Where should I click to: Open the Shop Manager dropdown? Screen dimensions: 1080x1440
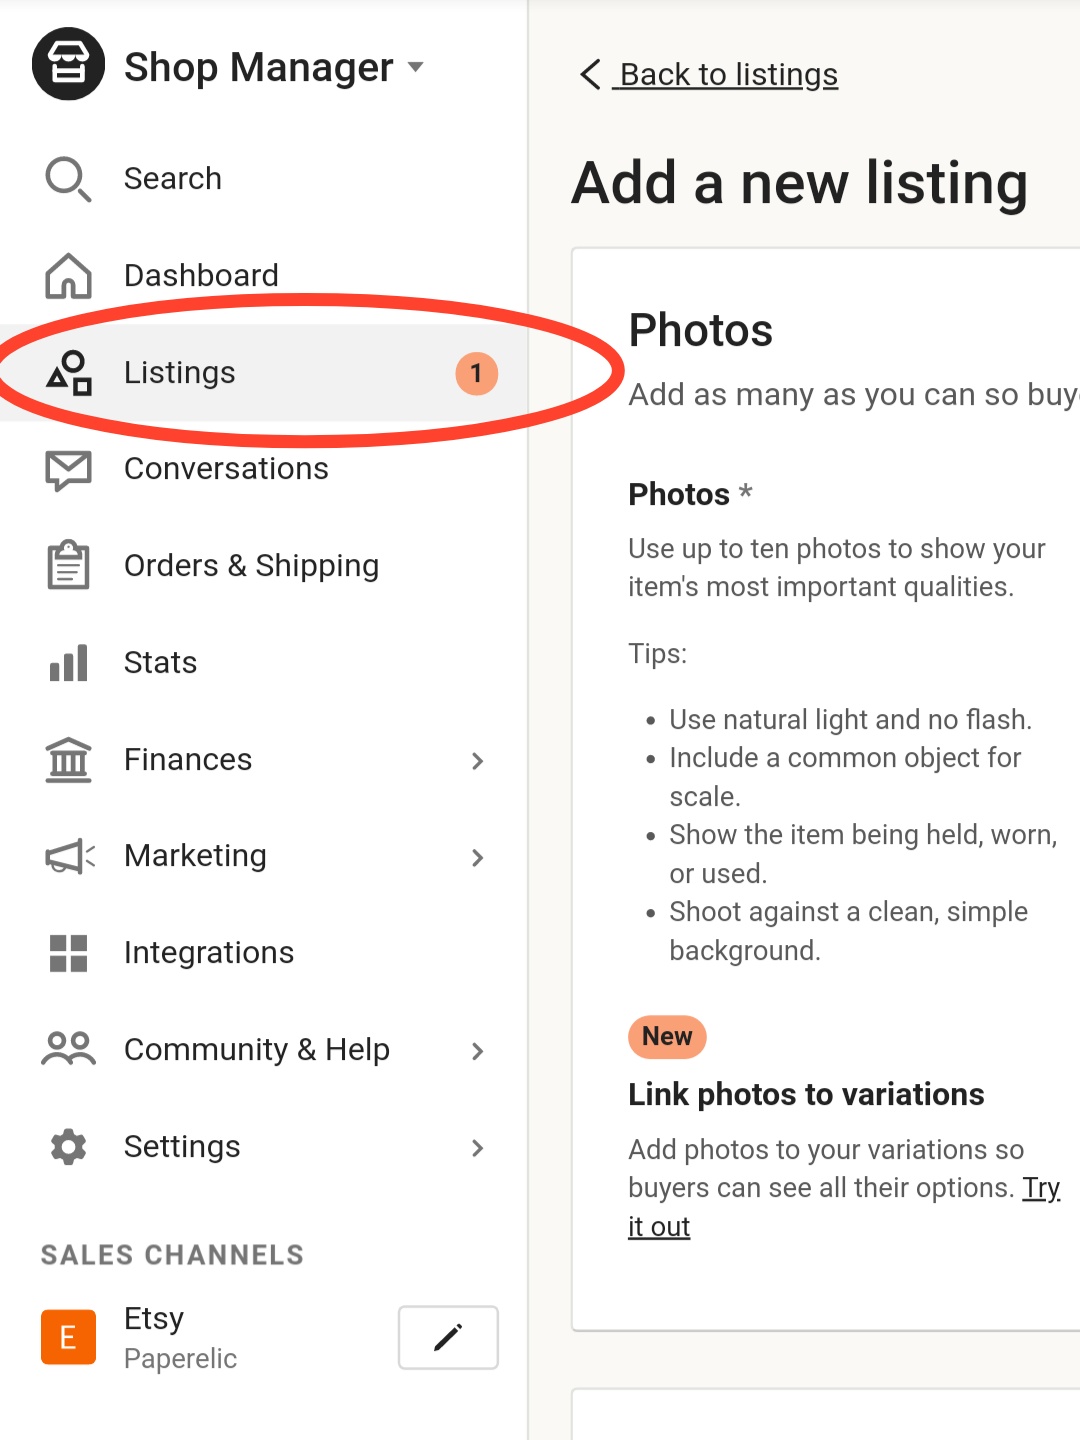[416, 67]
